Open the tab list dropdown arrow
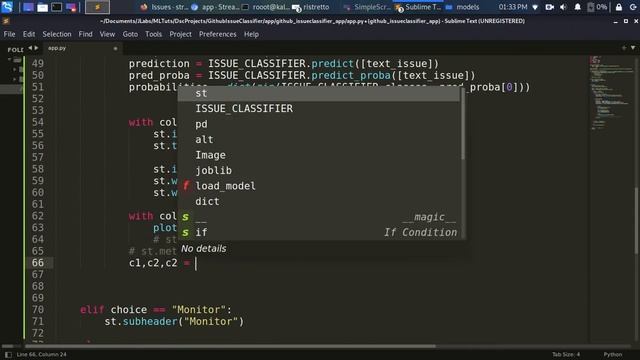 click(633, 48)
